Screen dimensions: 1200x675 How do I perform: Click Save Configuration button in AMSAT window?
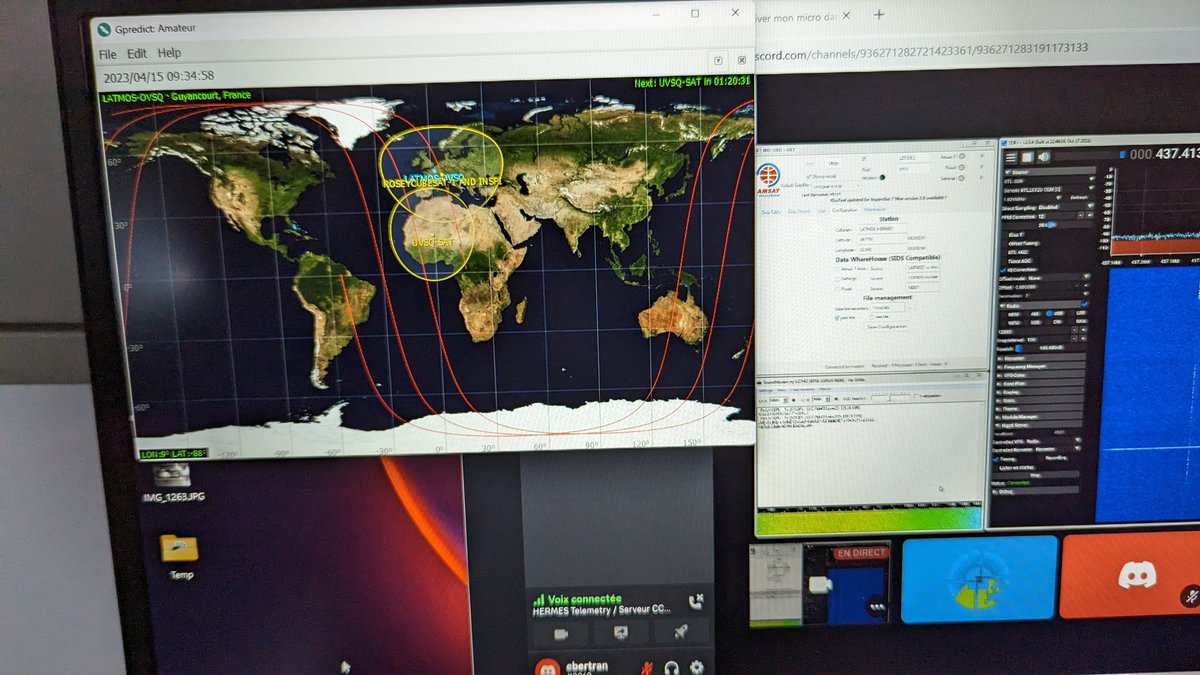[x=886, y=326]
